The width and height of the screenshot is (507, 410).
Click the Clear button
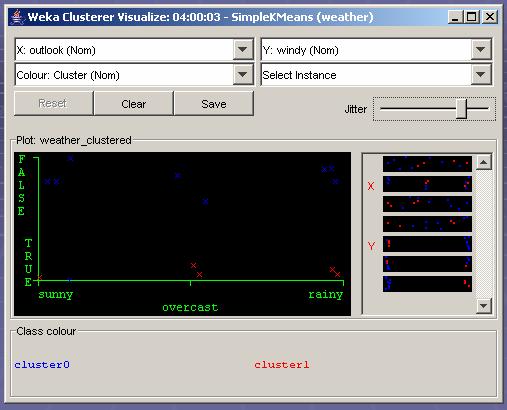134,104
